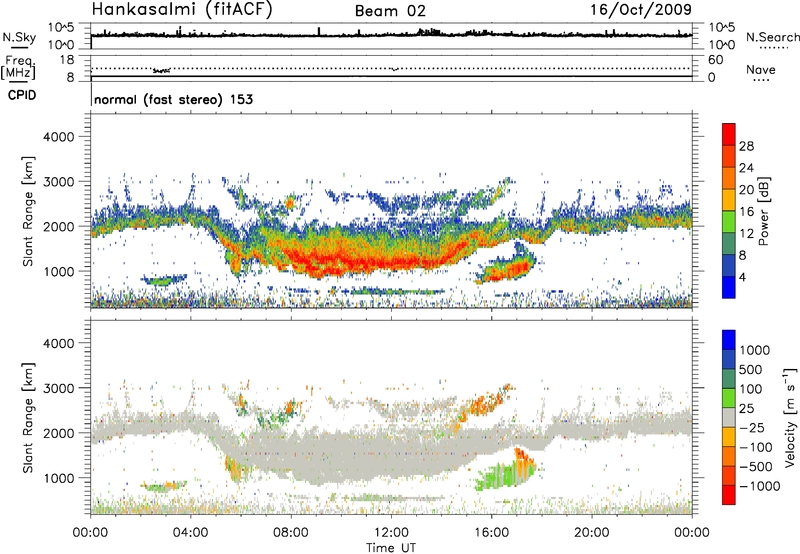Viewport: 800px width, 554px height.
Task: Click '-1000' on the Velocity colorbar
Action: [760, 486]
